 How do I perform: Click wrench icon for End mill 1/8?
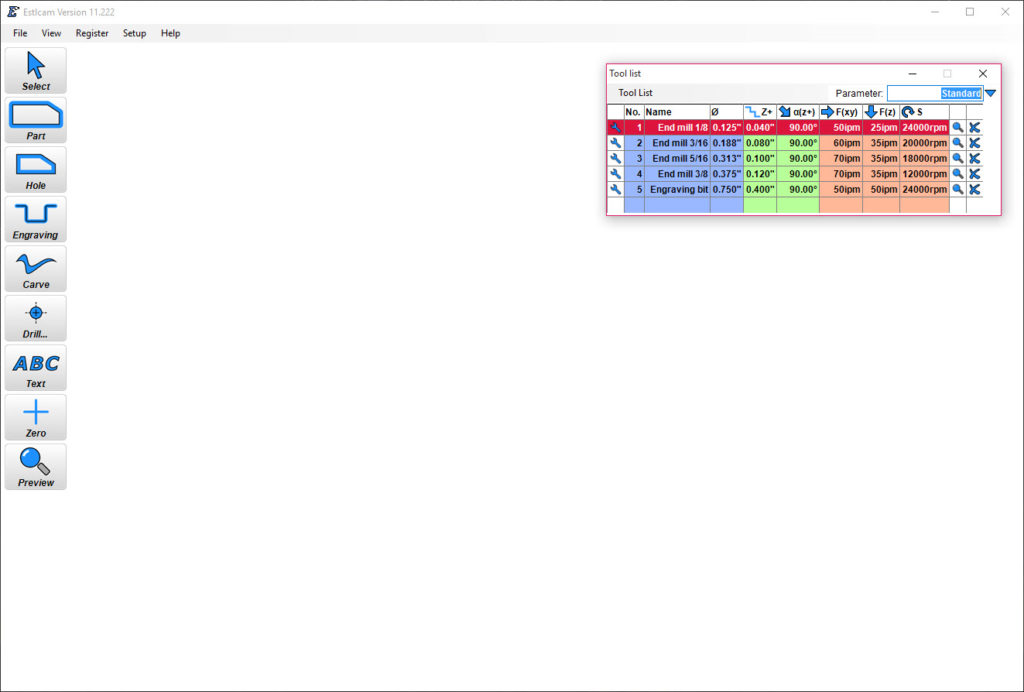point(615,127)
